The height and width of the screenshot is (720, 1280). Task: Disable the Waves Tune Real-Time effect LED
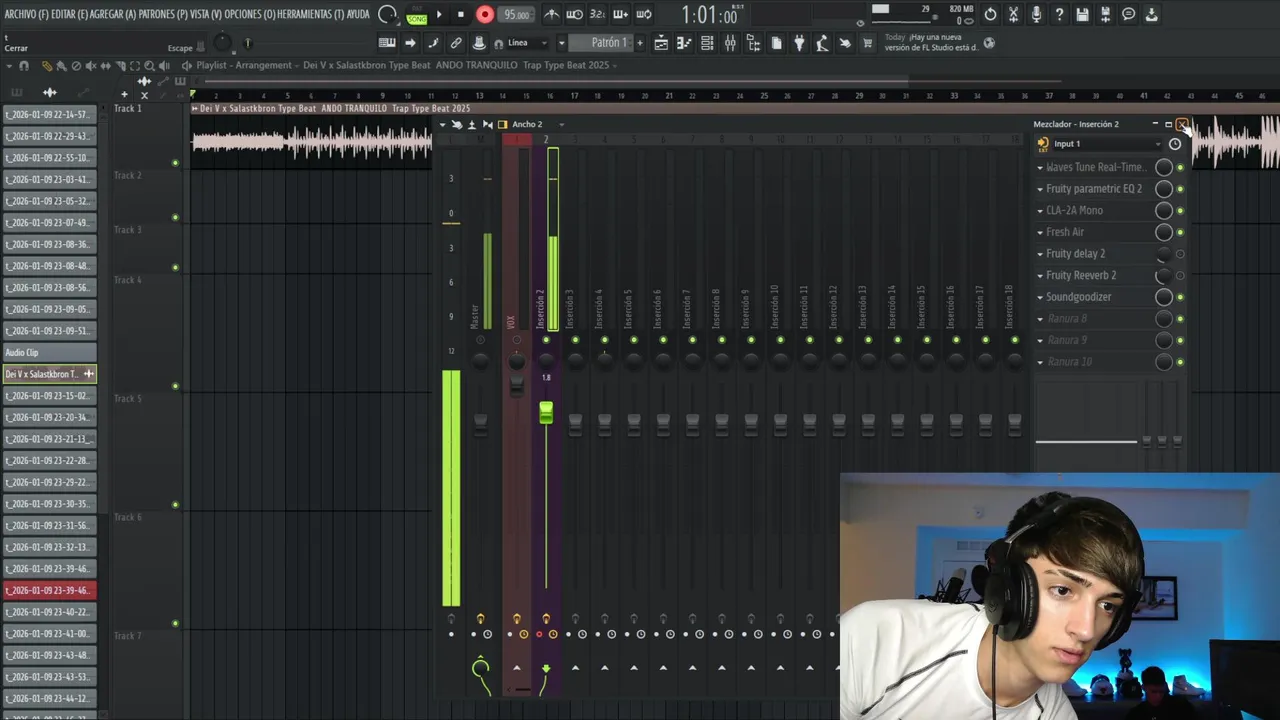pyautogui.click(x=1180, y=168)
